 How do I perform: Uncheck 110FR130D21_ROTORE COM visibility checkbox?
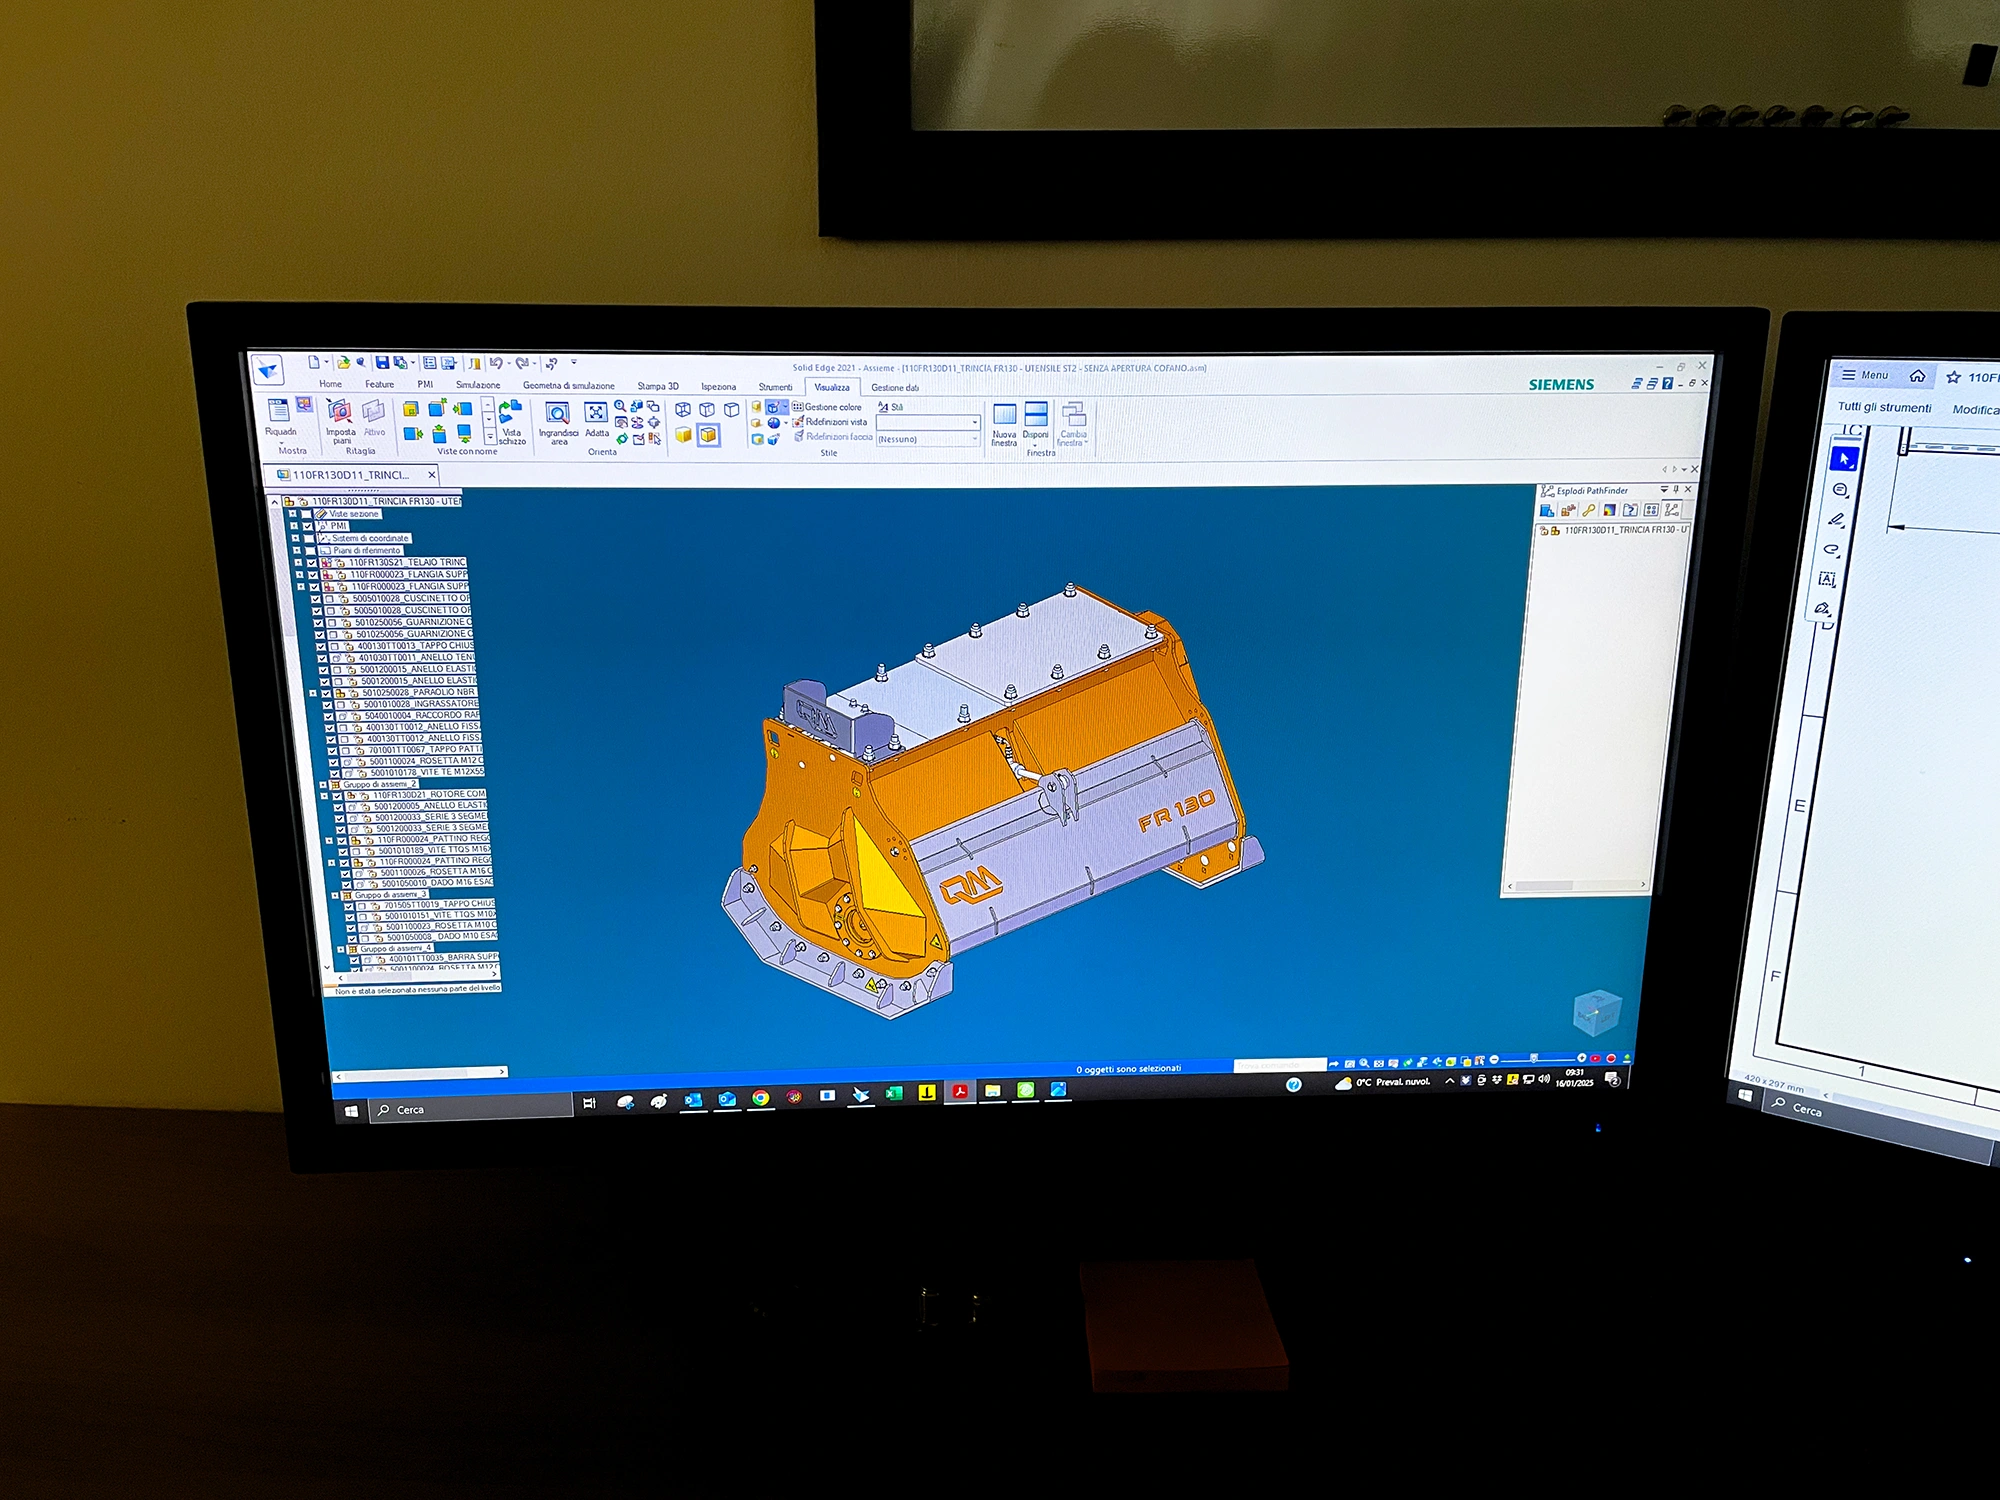click(337, 796)
